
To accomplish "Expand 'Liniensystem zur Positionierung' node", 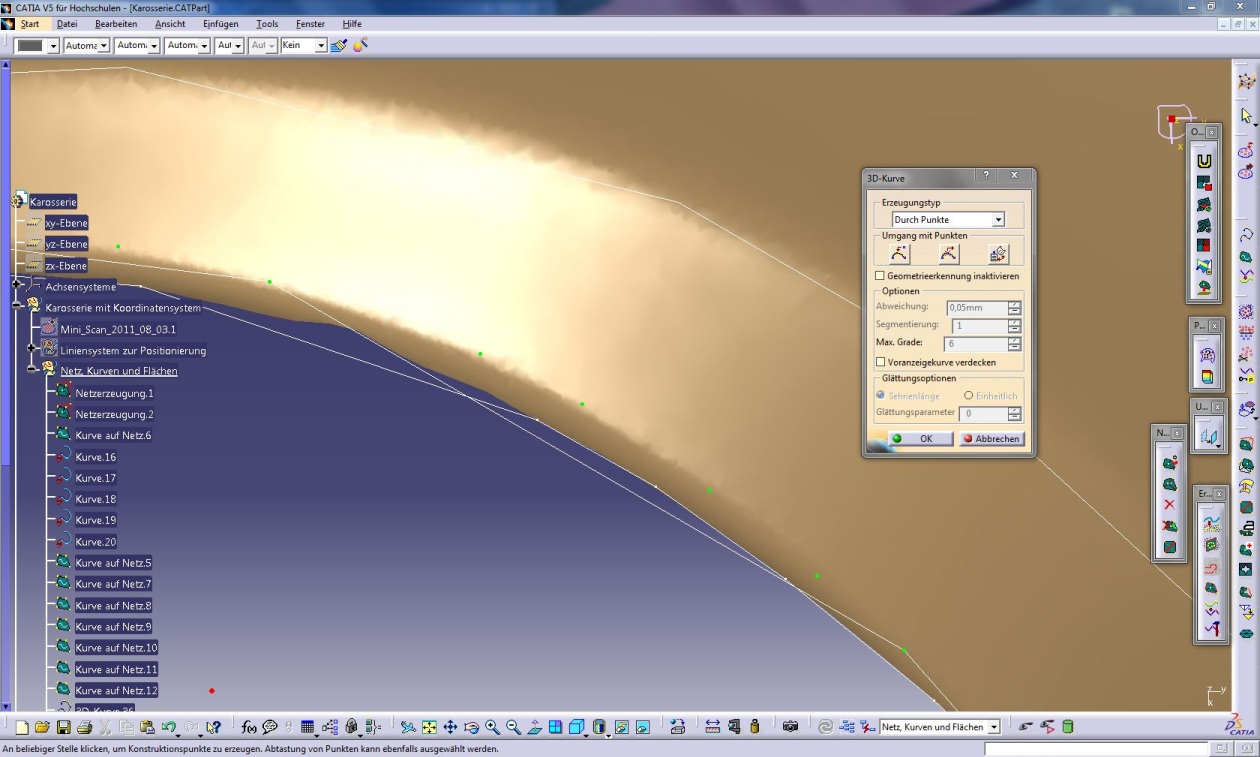I will pos(32,349).
